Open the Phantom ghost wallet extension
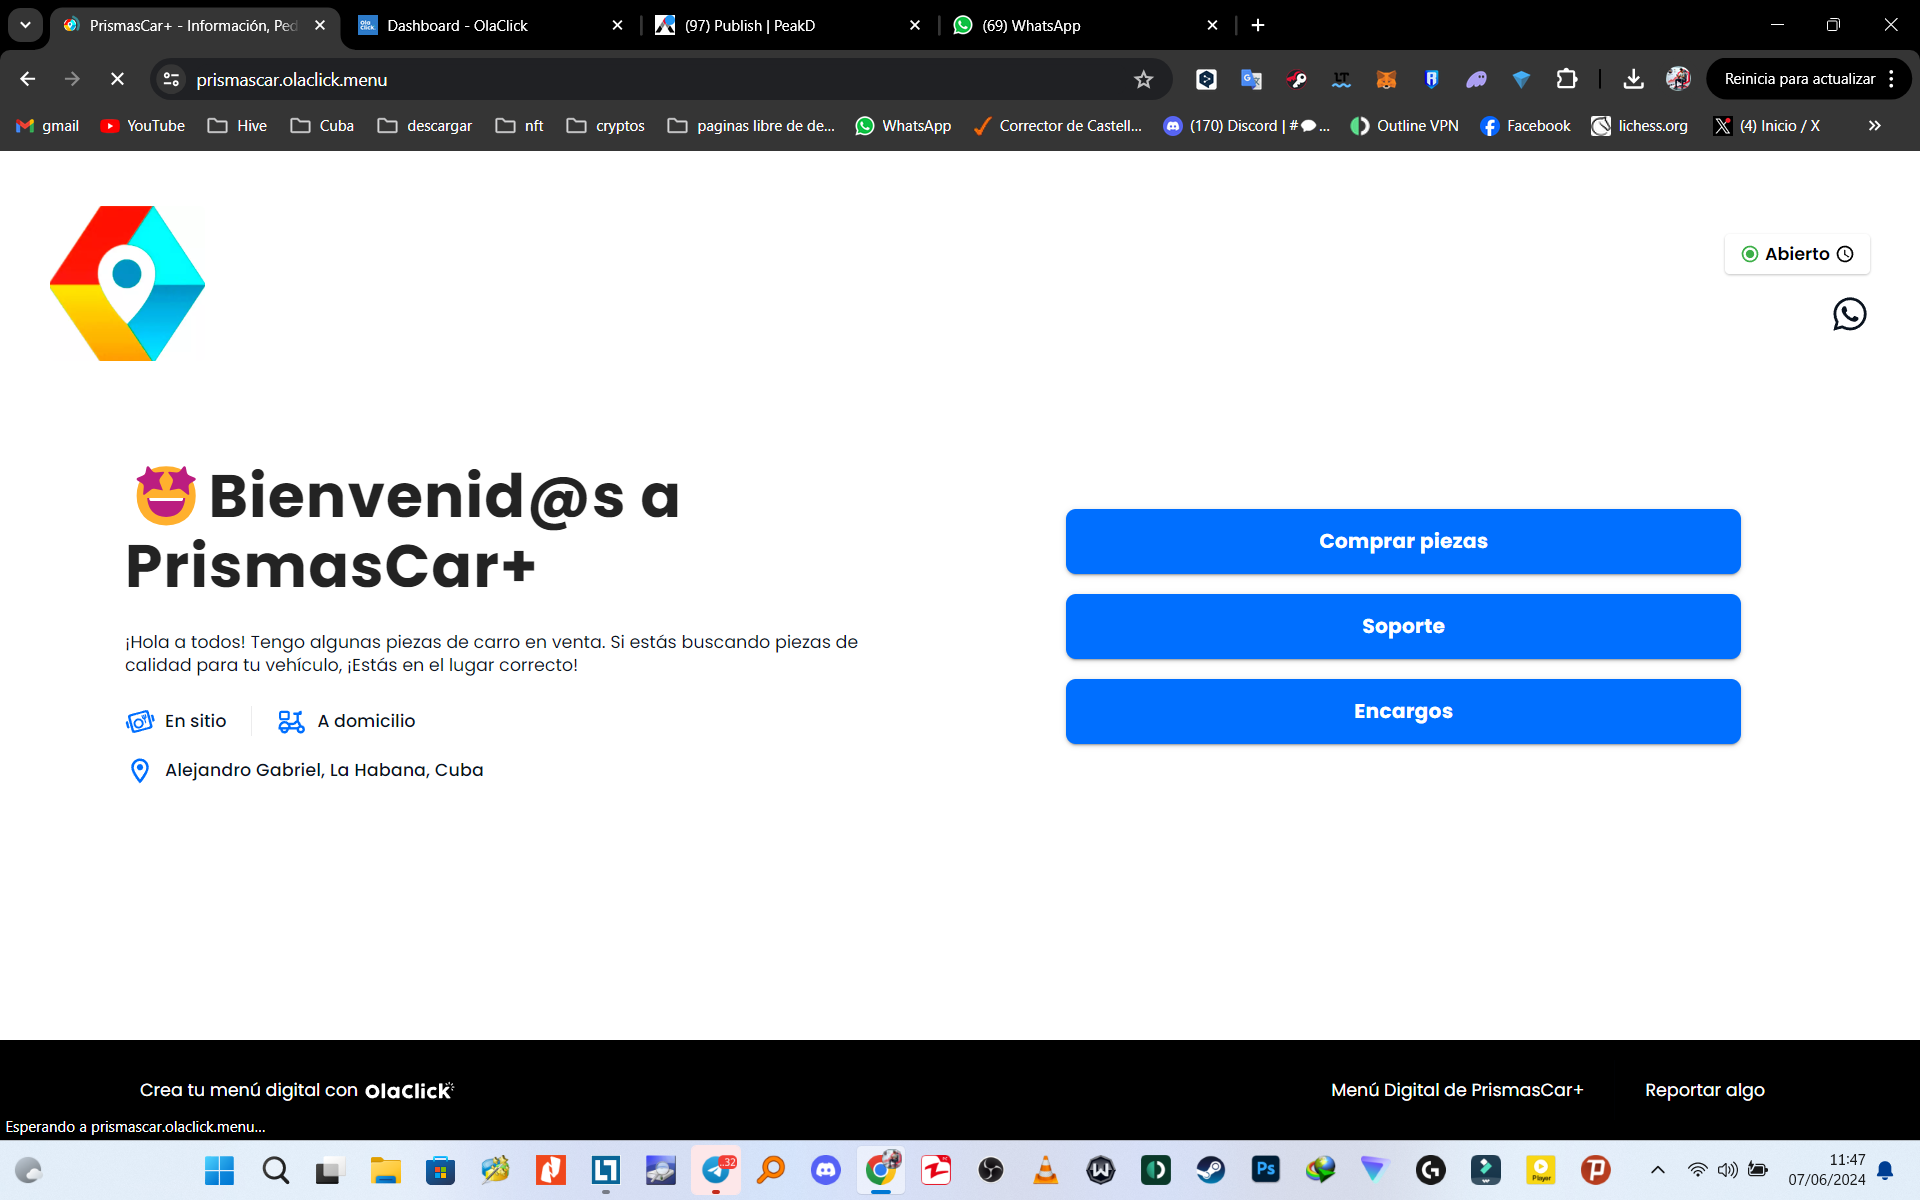 (x=1476, y=79)
